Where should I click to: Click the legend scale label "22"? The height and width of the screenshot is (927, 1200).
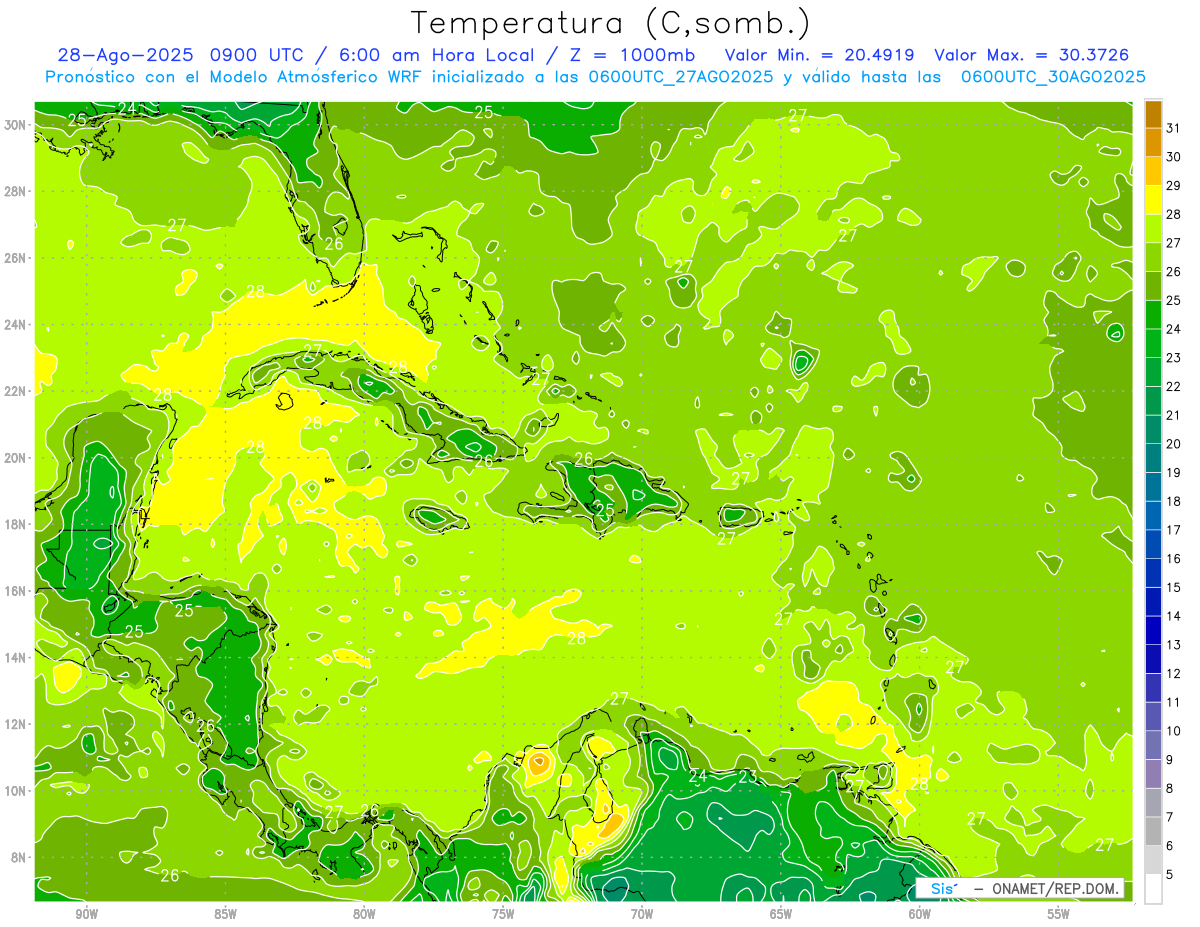coord(1173,386)
